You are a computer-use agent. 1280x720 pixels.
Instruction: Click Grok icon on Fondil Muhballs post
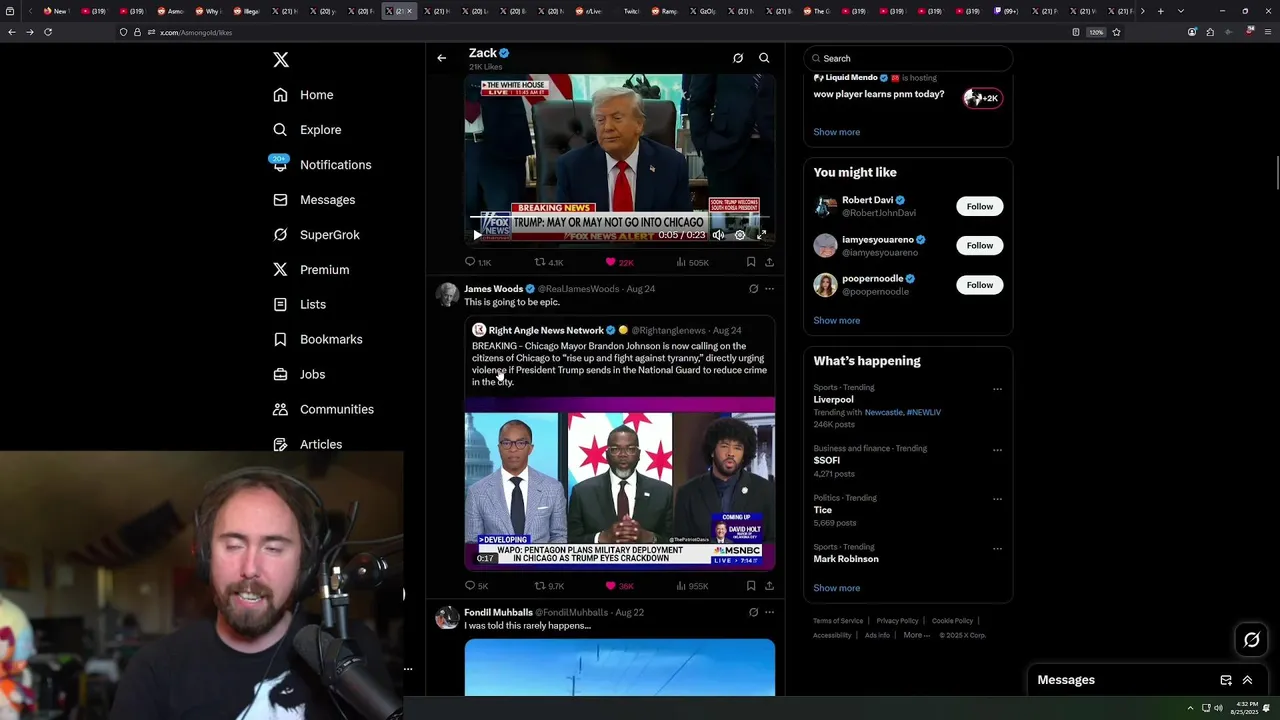pos(753,612)
